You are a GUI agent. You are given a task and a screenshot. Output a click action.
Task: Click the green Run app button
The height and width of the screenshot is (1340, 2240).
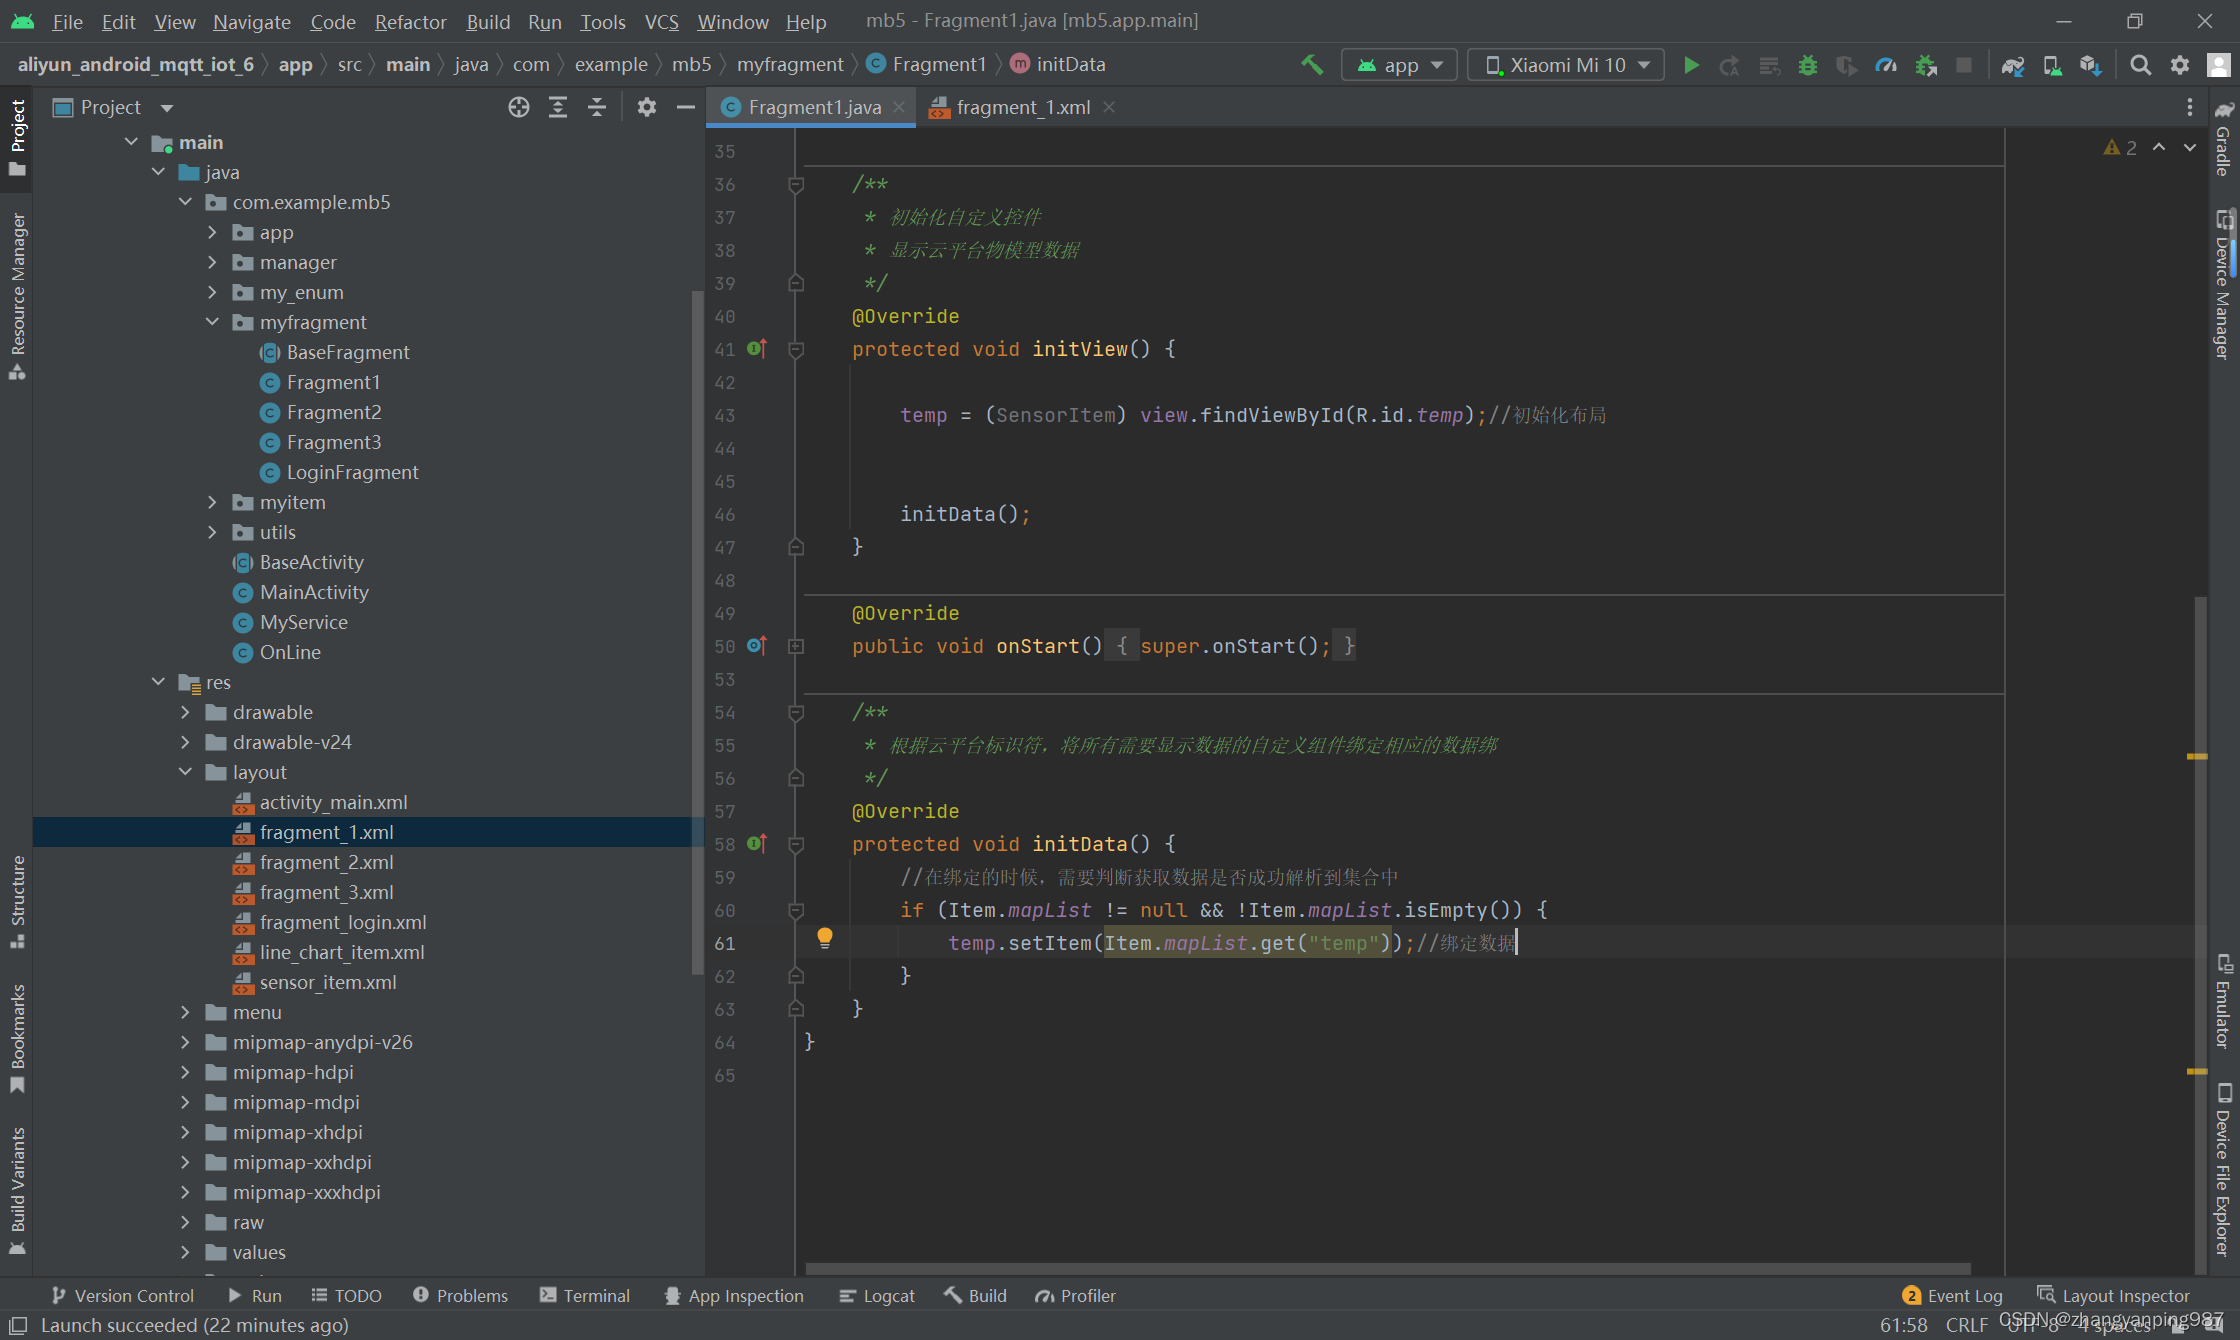pyautogui.click(x=1691, y=65)
